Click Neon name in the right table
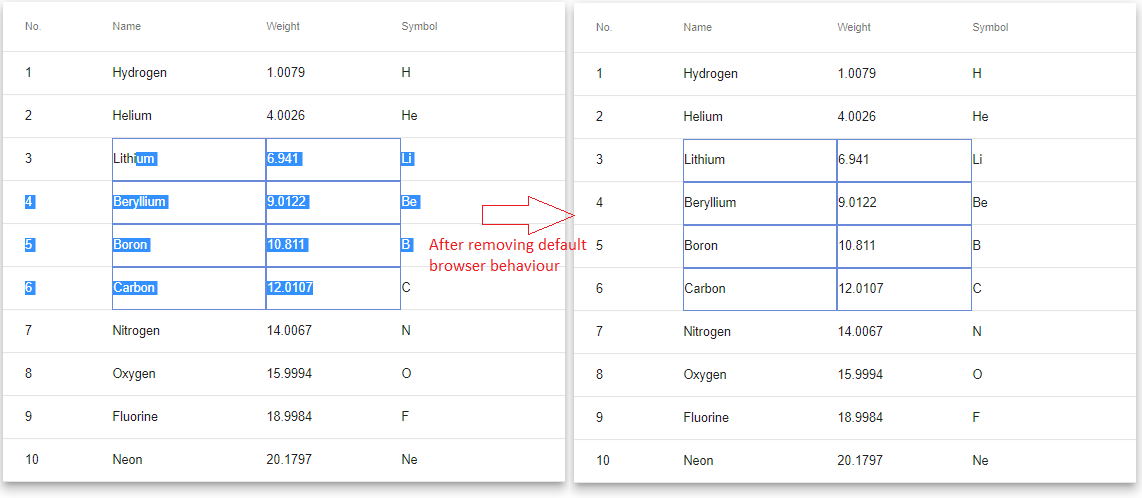Viewport: 1142px width, 498px height. point(698,461)
